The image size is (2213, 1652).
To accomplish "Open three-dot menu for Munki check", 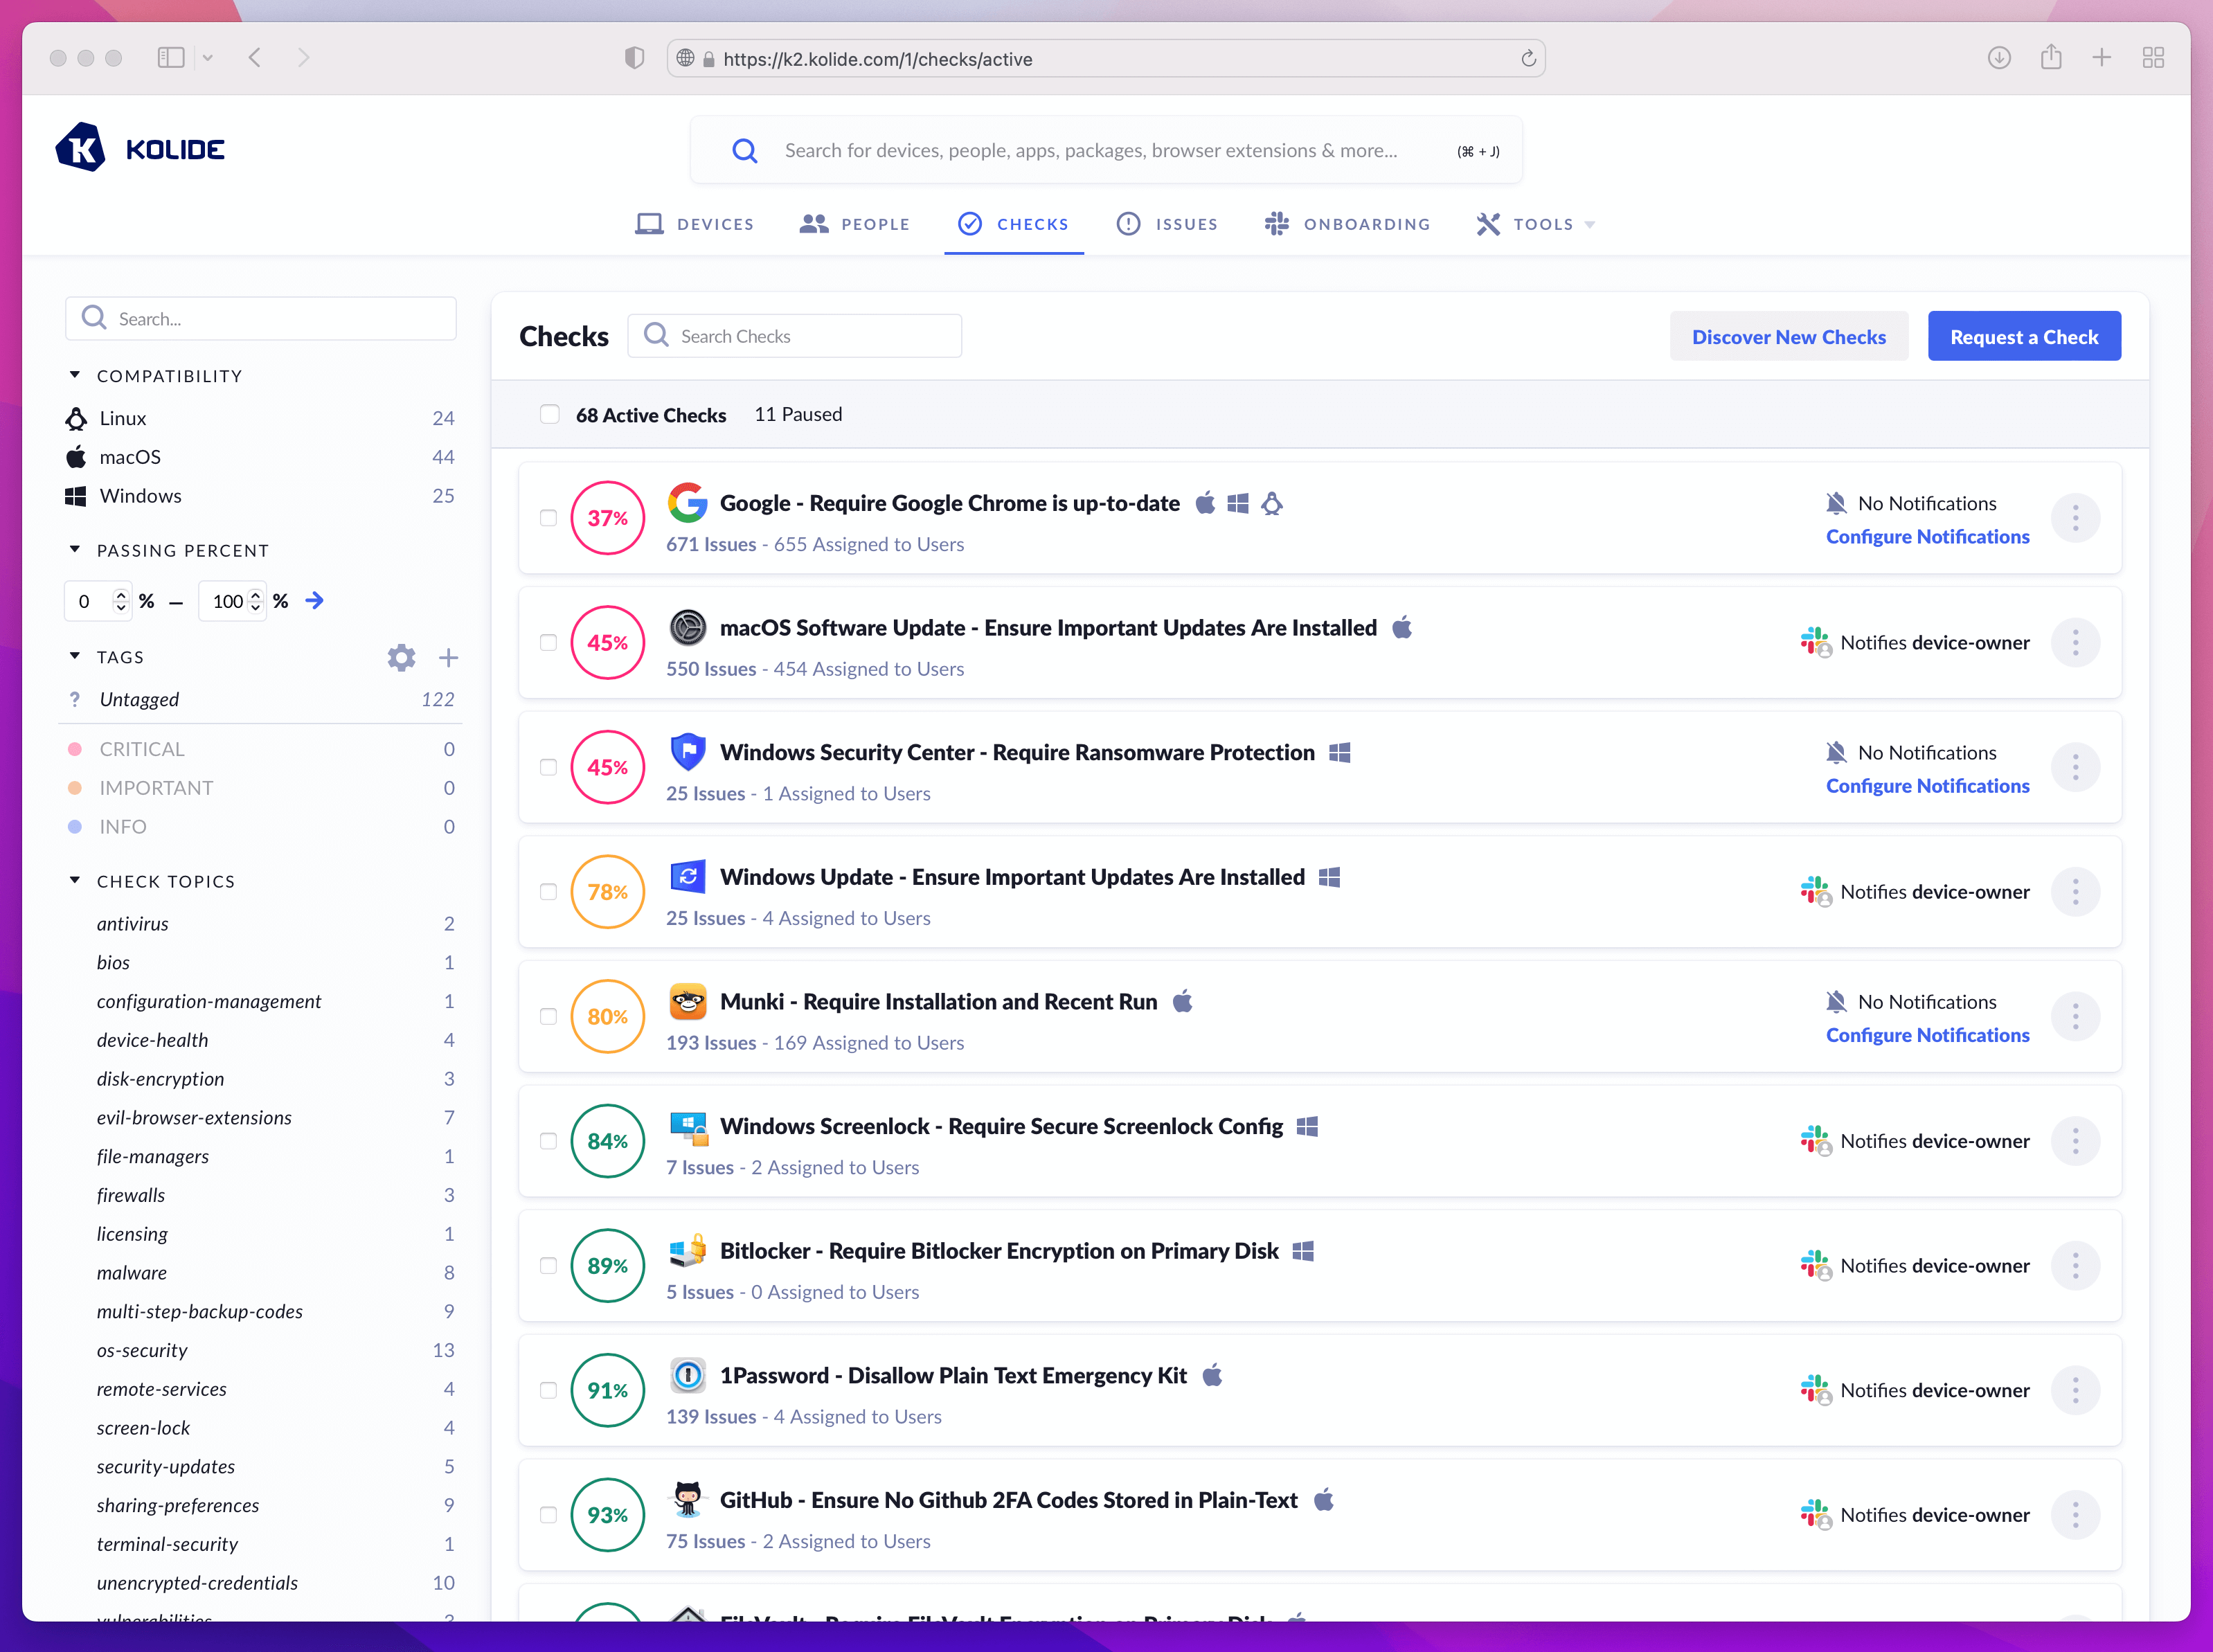I will pos(2075,1016).
